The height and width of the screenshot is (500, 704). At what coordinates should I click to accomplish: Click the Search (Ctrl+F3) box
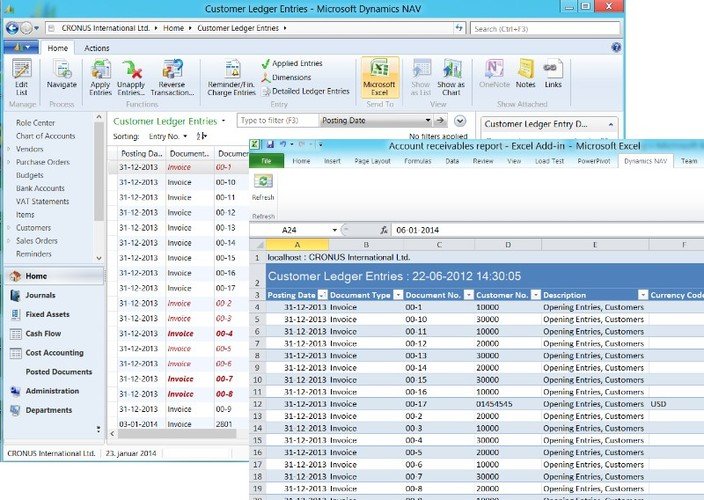coord(545,29)
